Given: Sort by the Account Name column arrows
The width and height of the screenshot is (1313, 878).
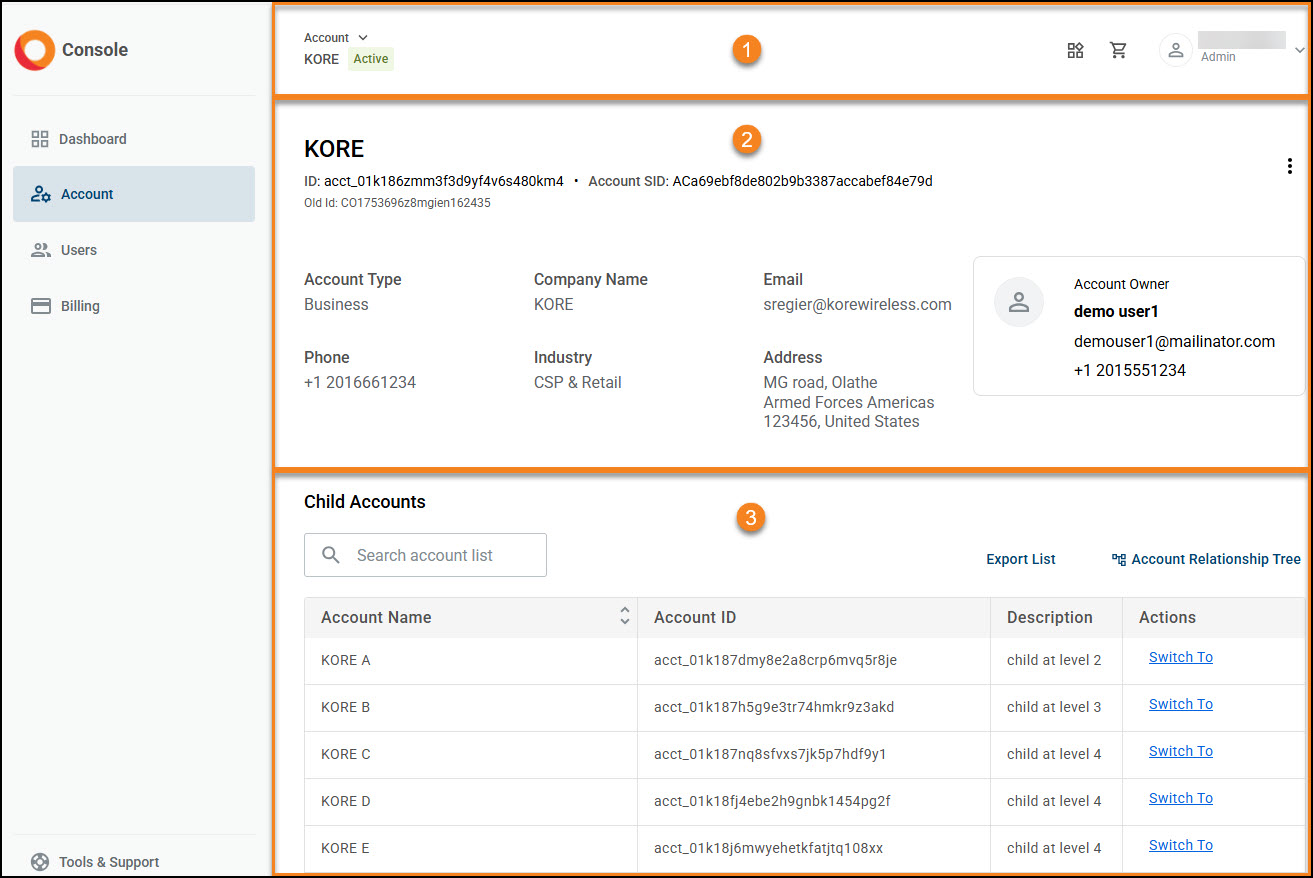Looking at the screenshot, I should [x=624, y=616].
